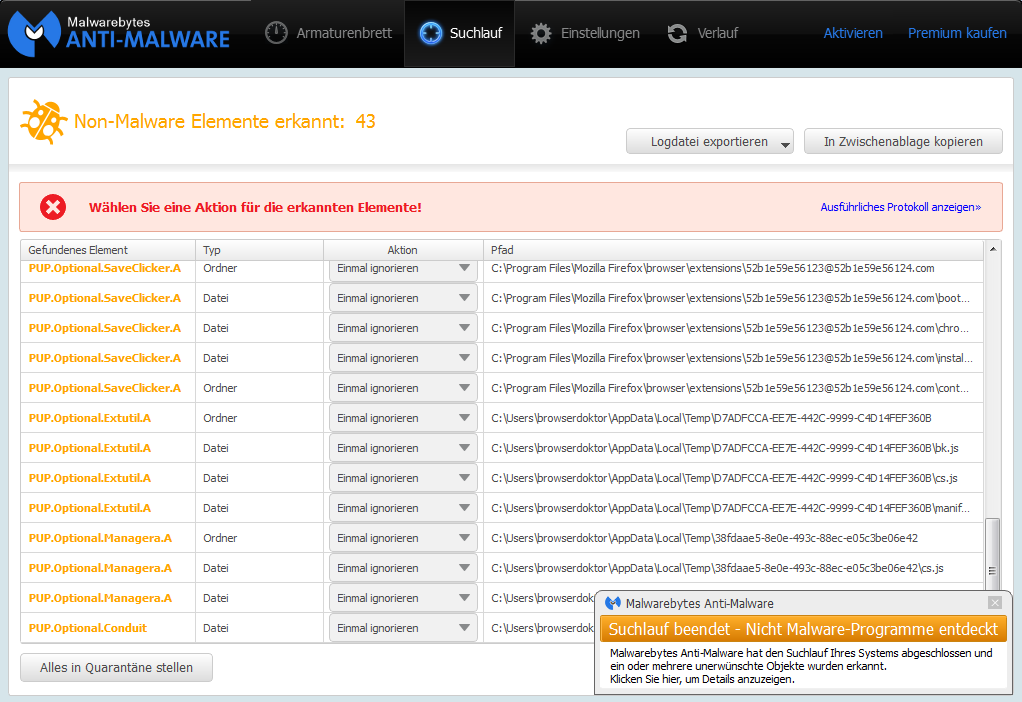Screen dimensions: 1022x702
Task: Click the Verlauf refresh arrows icon
Action: 677,34
